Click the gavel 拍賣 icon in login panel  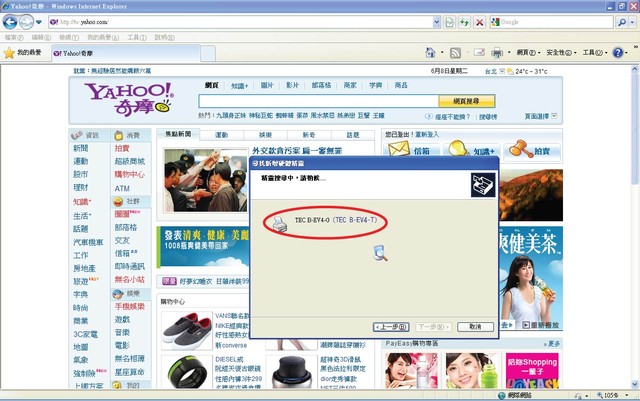520,149
